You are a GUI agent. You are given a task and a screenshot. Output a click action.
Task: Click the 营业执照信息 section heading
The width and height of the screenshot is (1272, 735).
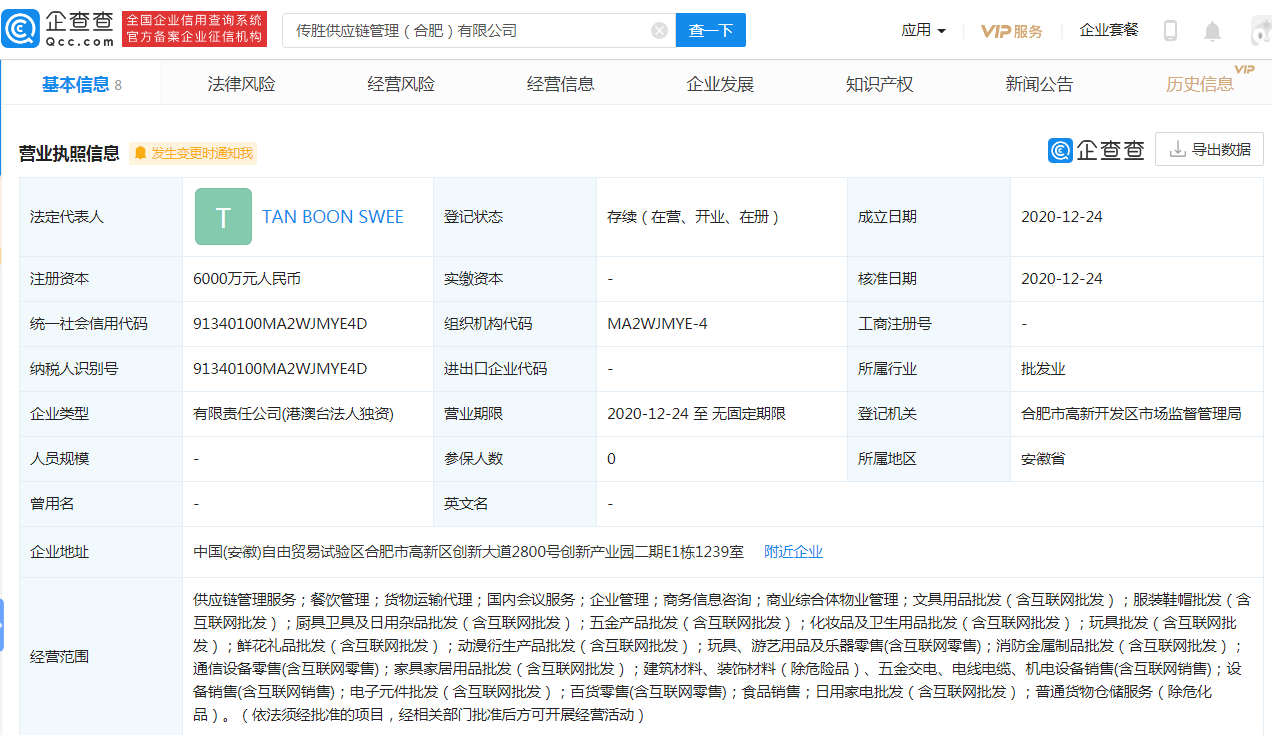[x=69, y=153]
